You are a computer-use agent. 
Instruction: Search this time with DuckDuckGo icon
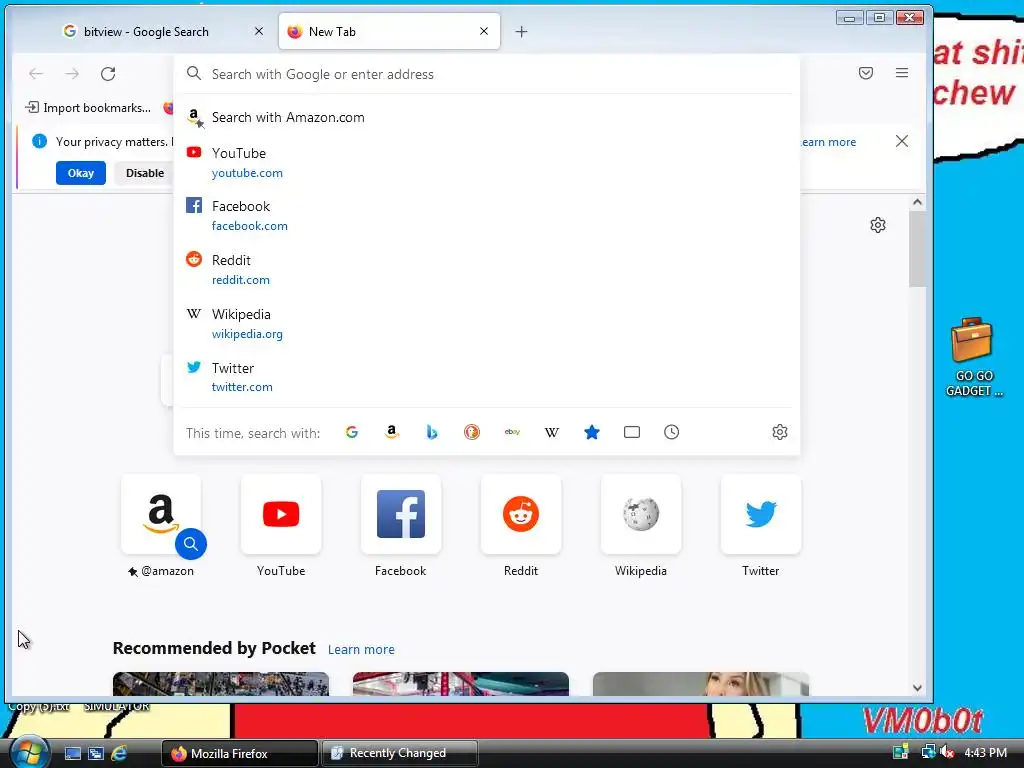click(472, 432)
